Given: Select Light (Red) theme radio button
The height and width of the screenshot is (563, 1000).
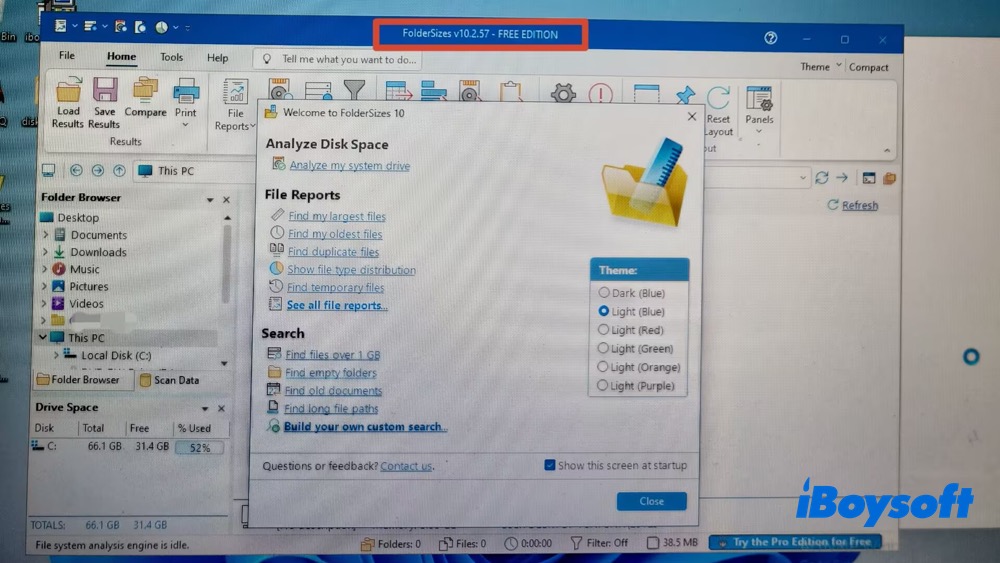Looking at the screenshot, I should (603, 330).
